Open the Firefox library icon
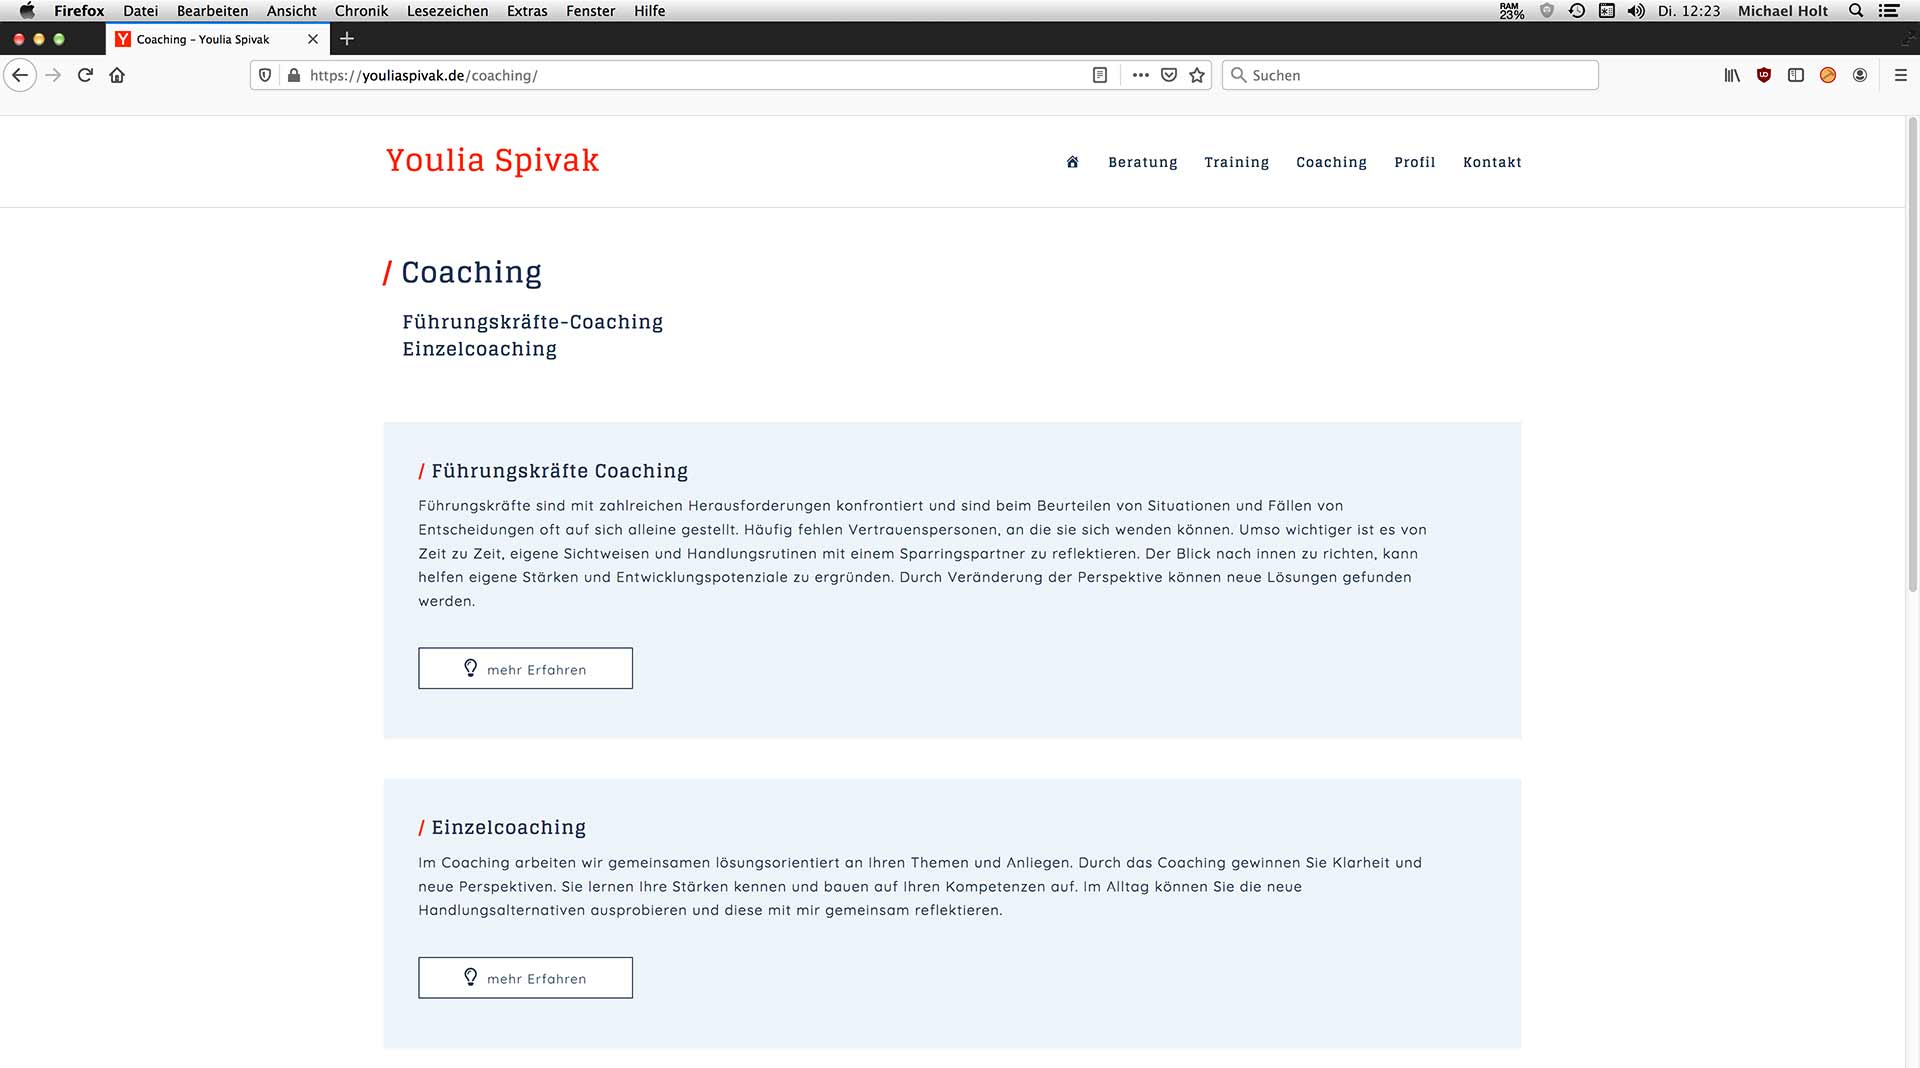Screen dimensions: 1920x1068 (1732, 75)
